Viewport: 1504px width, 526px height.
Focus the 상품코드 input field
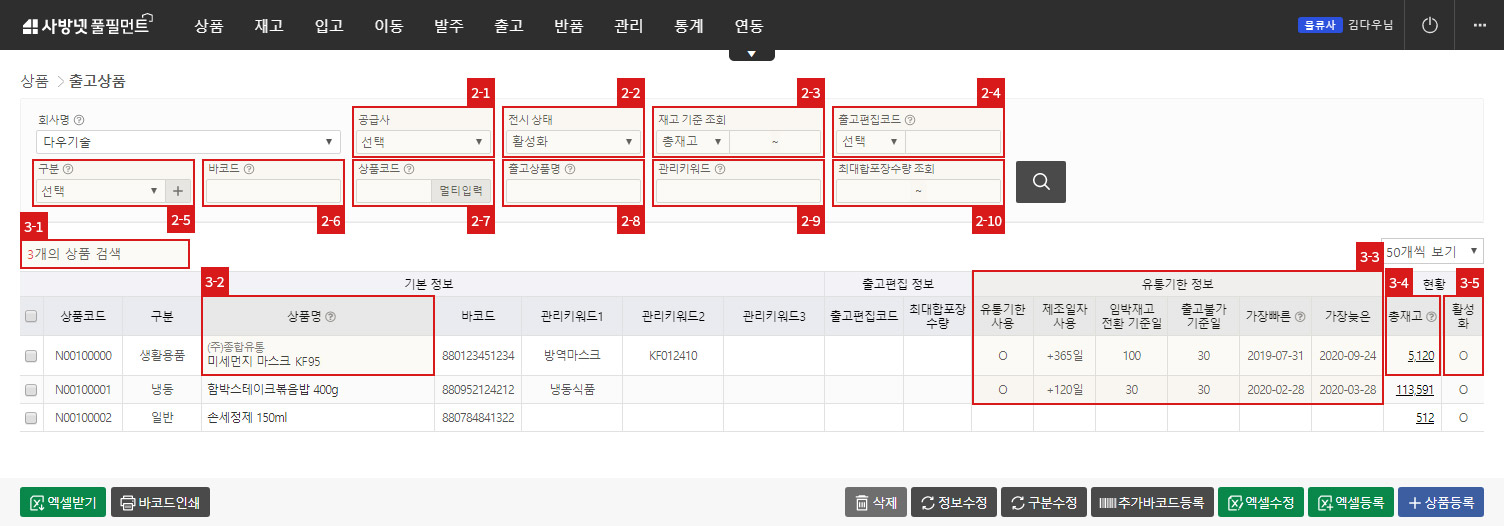pyautogui.click(x=394, y=190)
